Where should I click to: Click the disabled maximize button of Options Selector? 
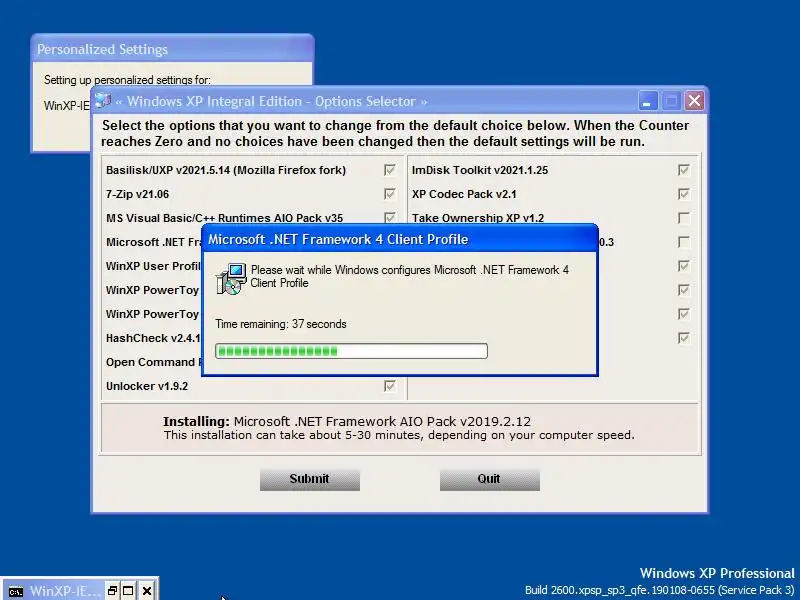[671, 101]
